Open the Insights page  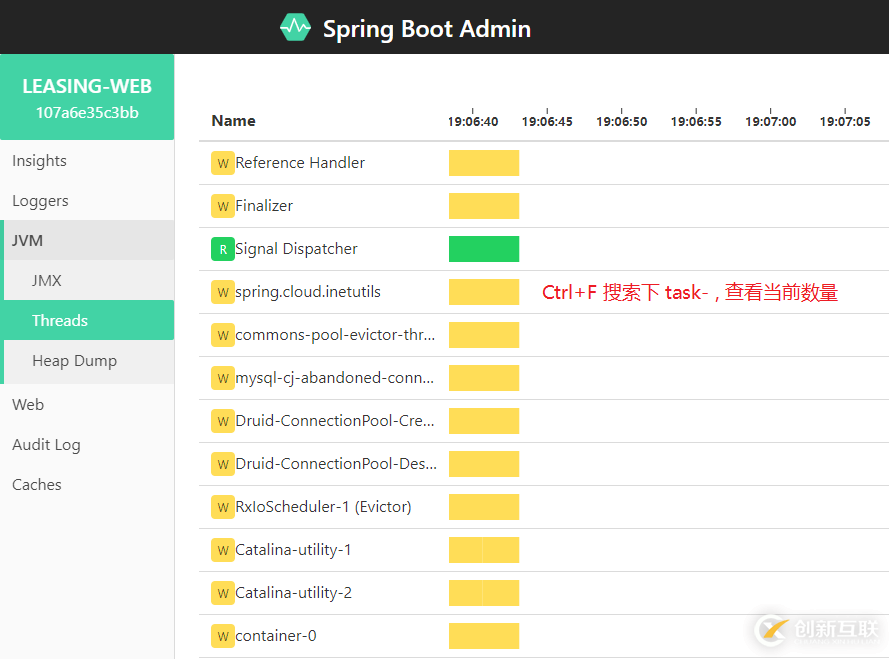tap(39, 160)
